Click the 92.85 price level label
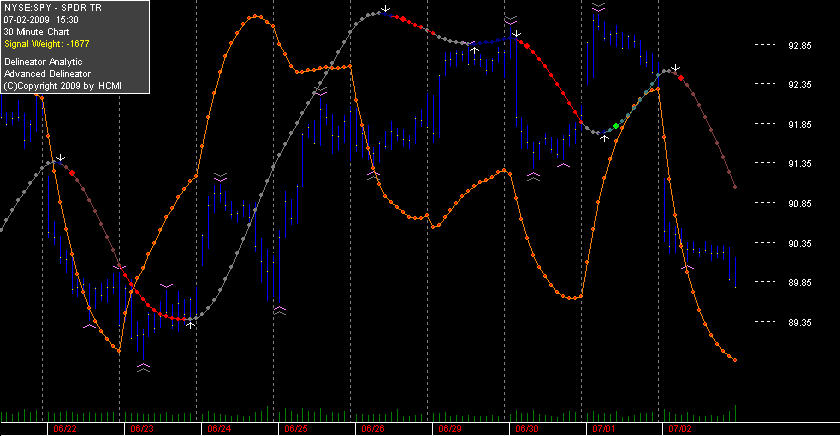The height and width of the screenshot is (436, 840). click(799, 46)
